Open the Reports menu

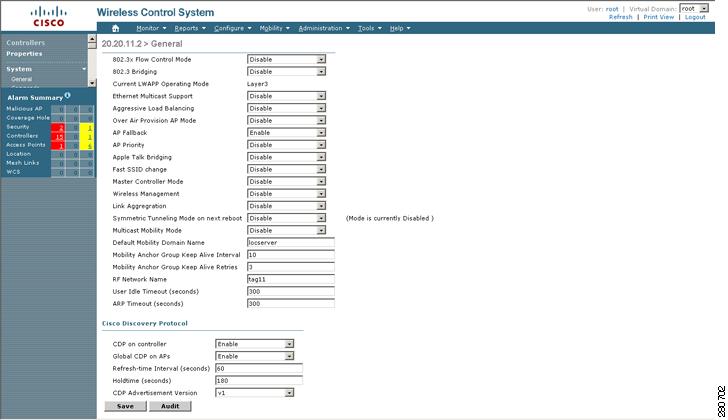[x=190, y=28]
